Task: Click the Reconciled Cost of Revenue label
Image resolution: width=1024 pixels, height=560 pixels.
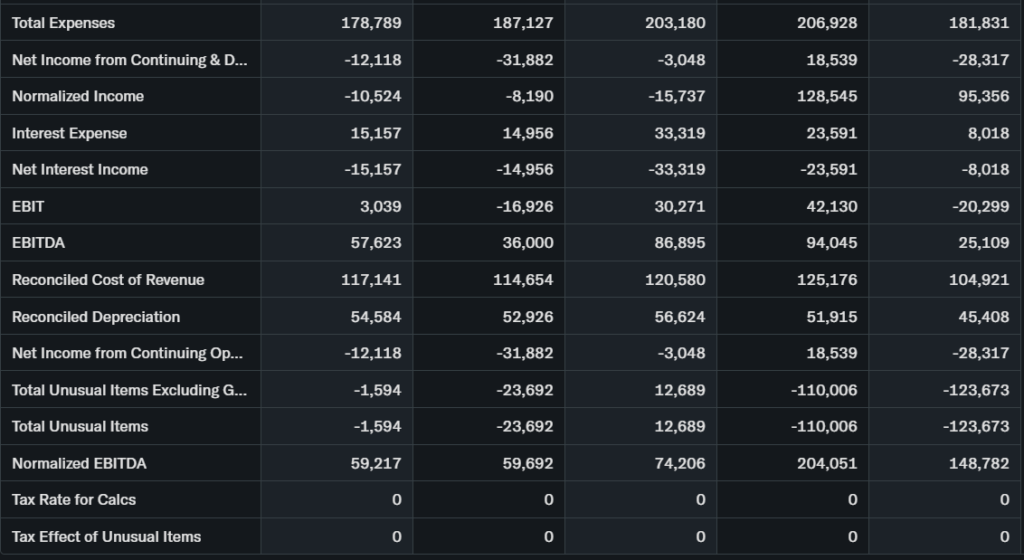Action: [x=108, y=280]
